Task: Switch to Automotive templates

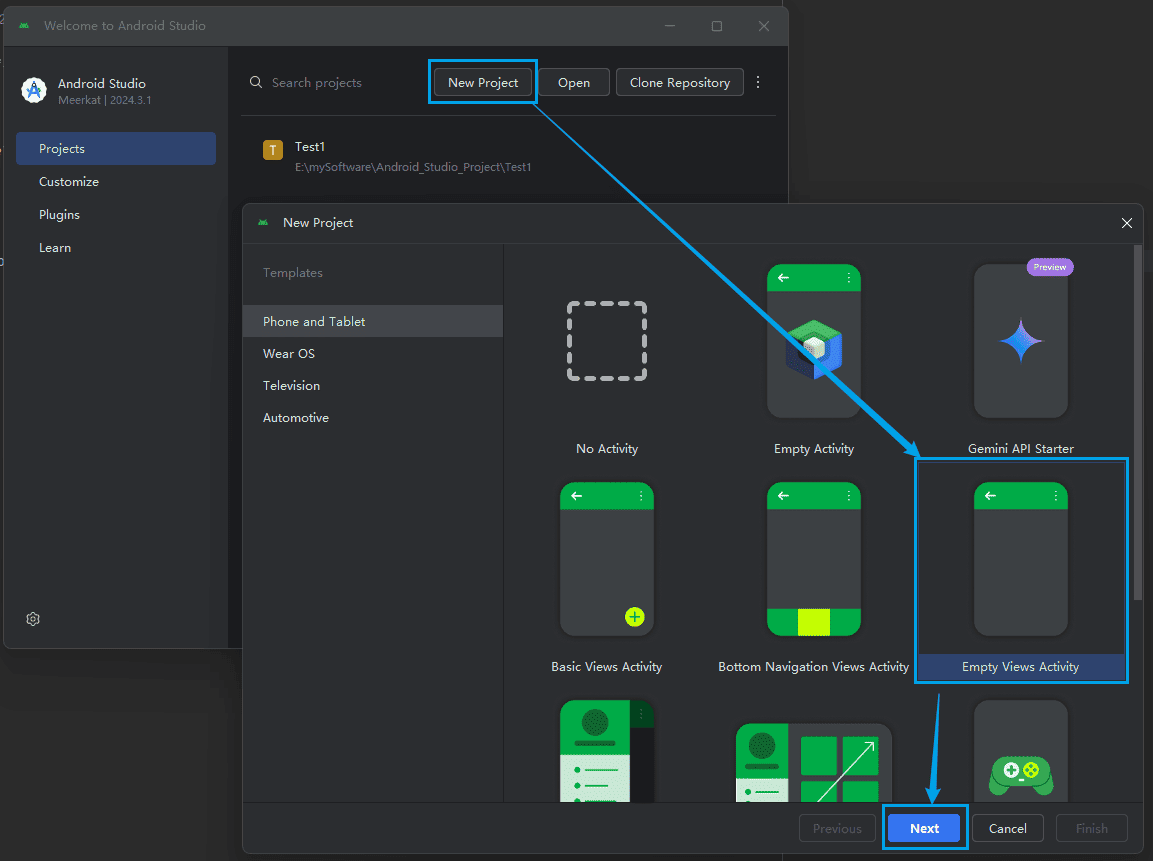Action: click(x=295, y=418)
